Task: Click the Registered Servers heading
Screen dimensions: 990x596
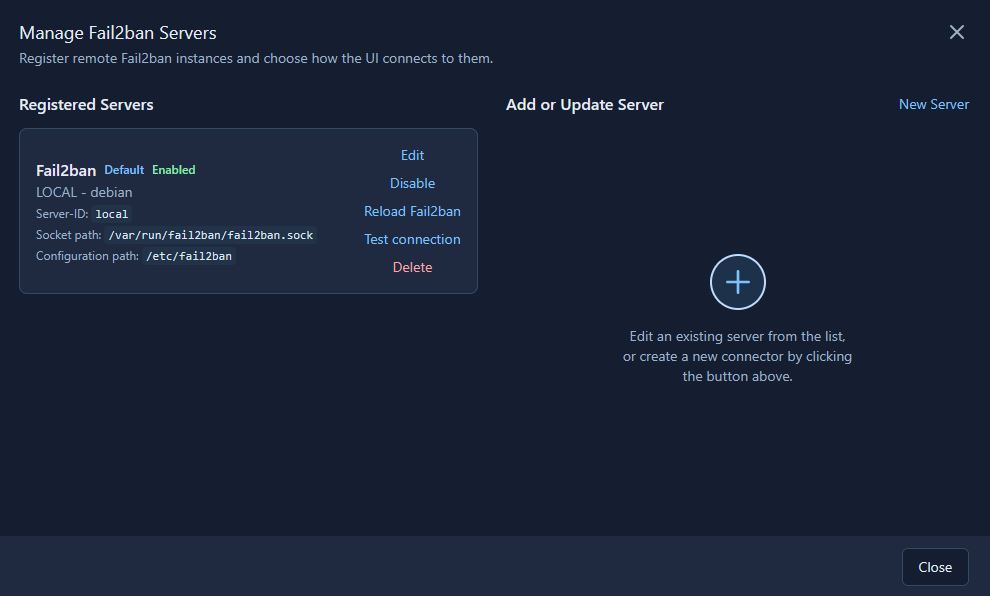Action: coord(86,105)
